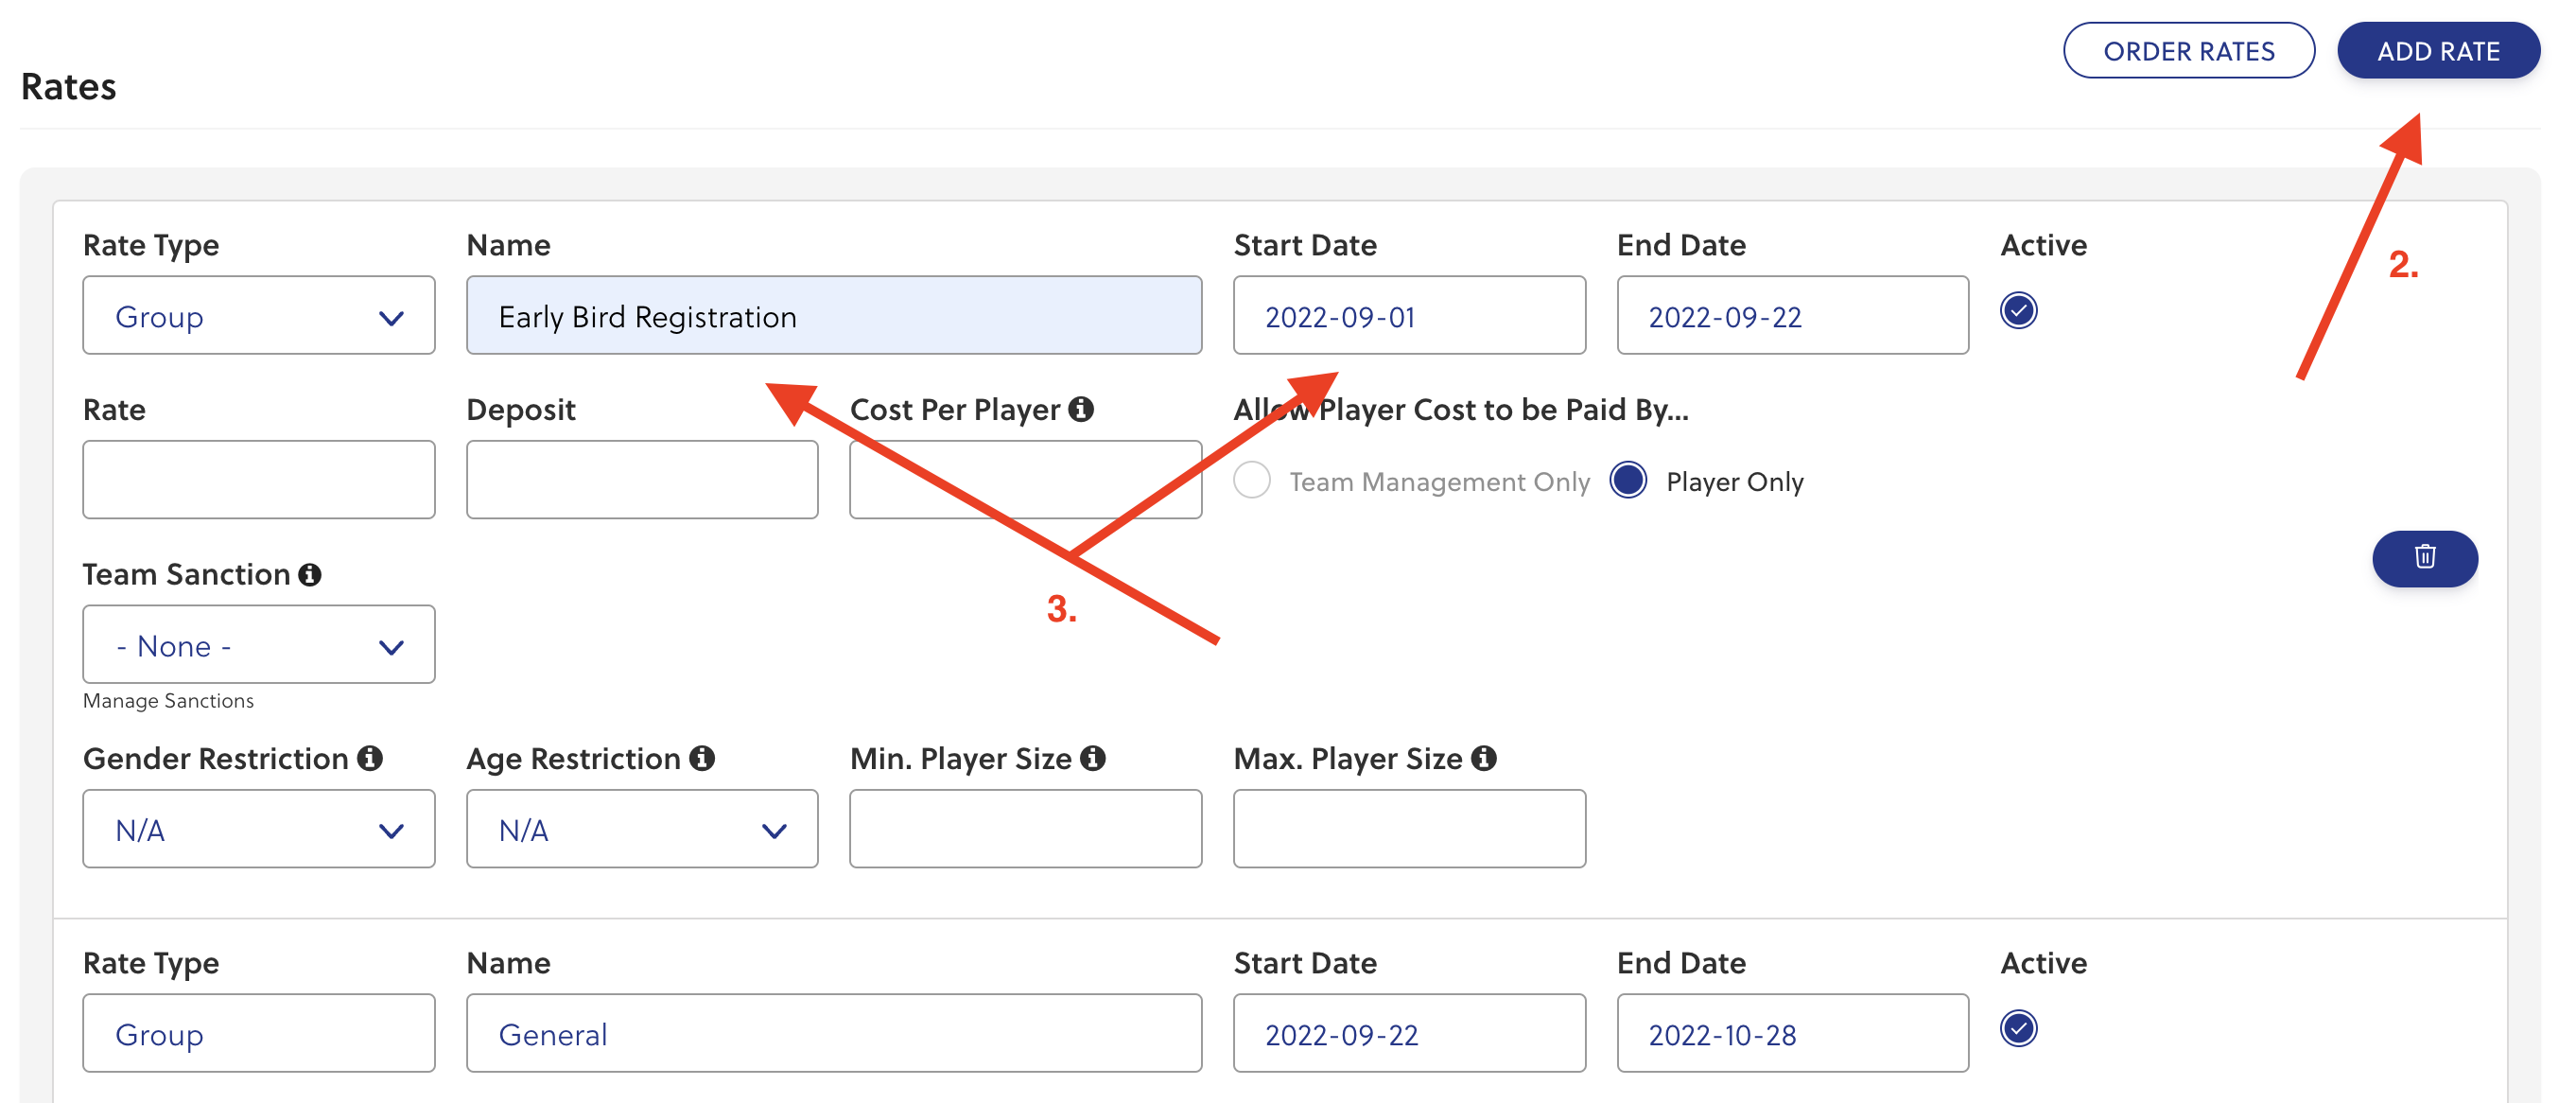This screenshot has height=1103, width=2576.
Task: Edit End Date 2022-09-22 field
Action: coord(1793,315)
